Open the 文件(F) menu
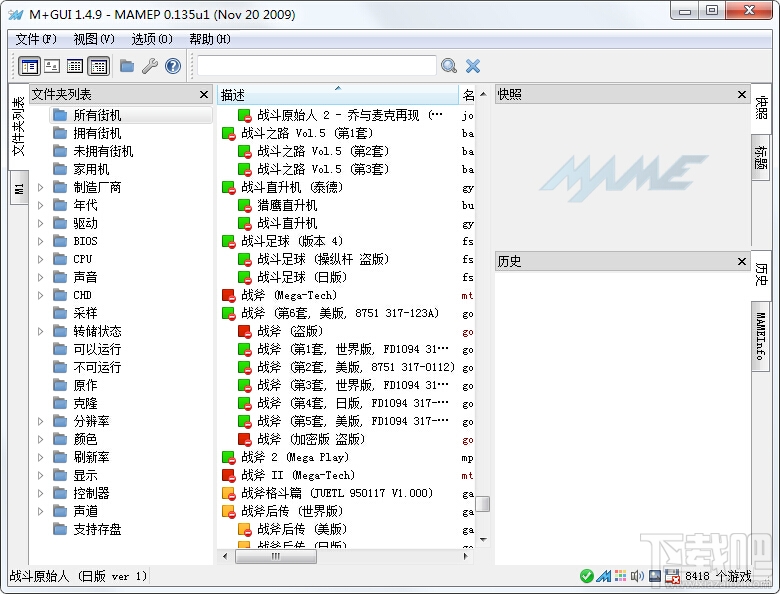The height and width of the screenshot is (594, 780). tap(36, 39)
